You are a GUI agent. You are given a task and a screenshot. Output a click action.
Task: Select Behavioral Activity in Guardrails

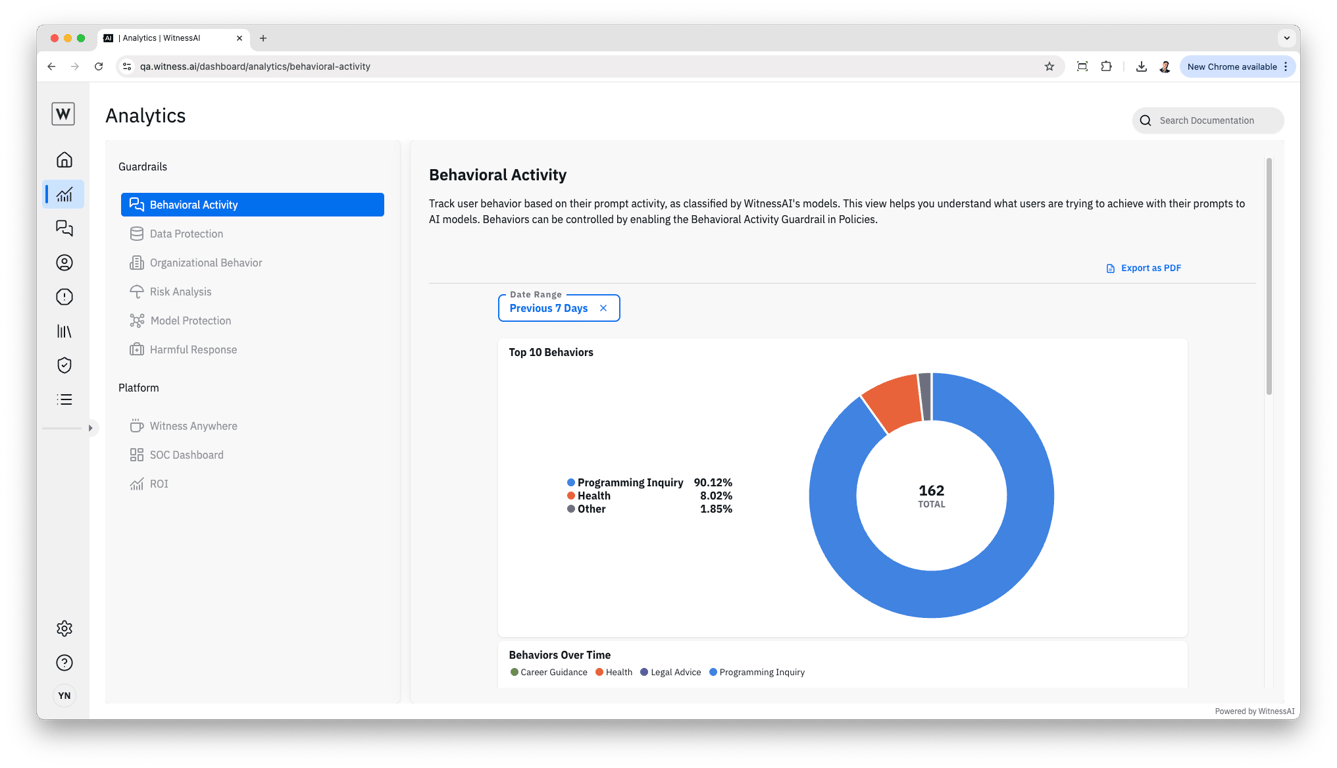(252, 205)
